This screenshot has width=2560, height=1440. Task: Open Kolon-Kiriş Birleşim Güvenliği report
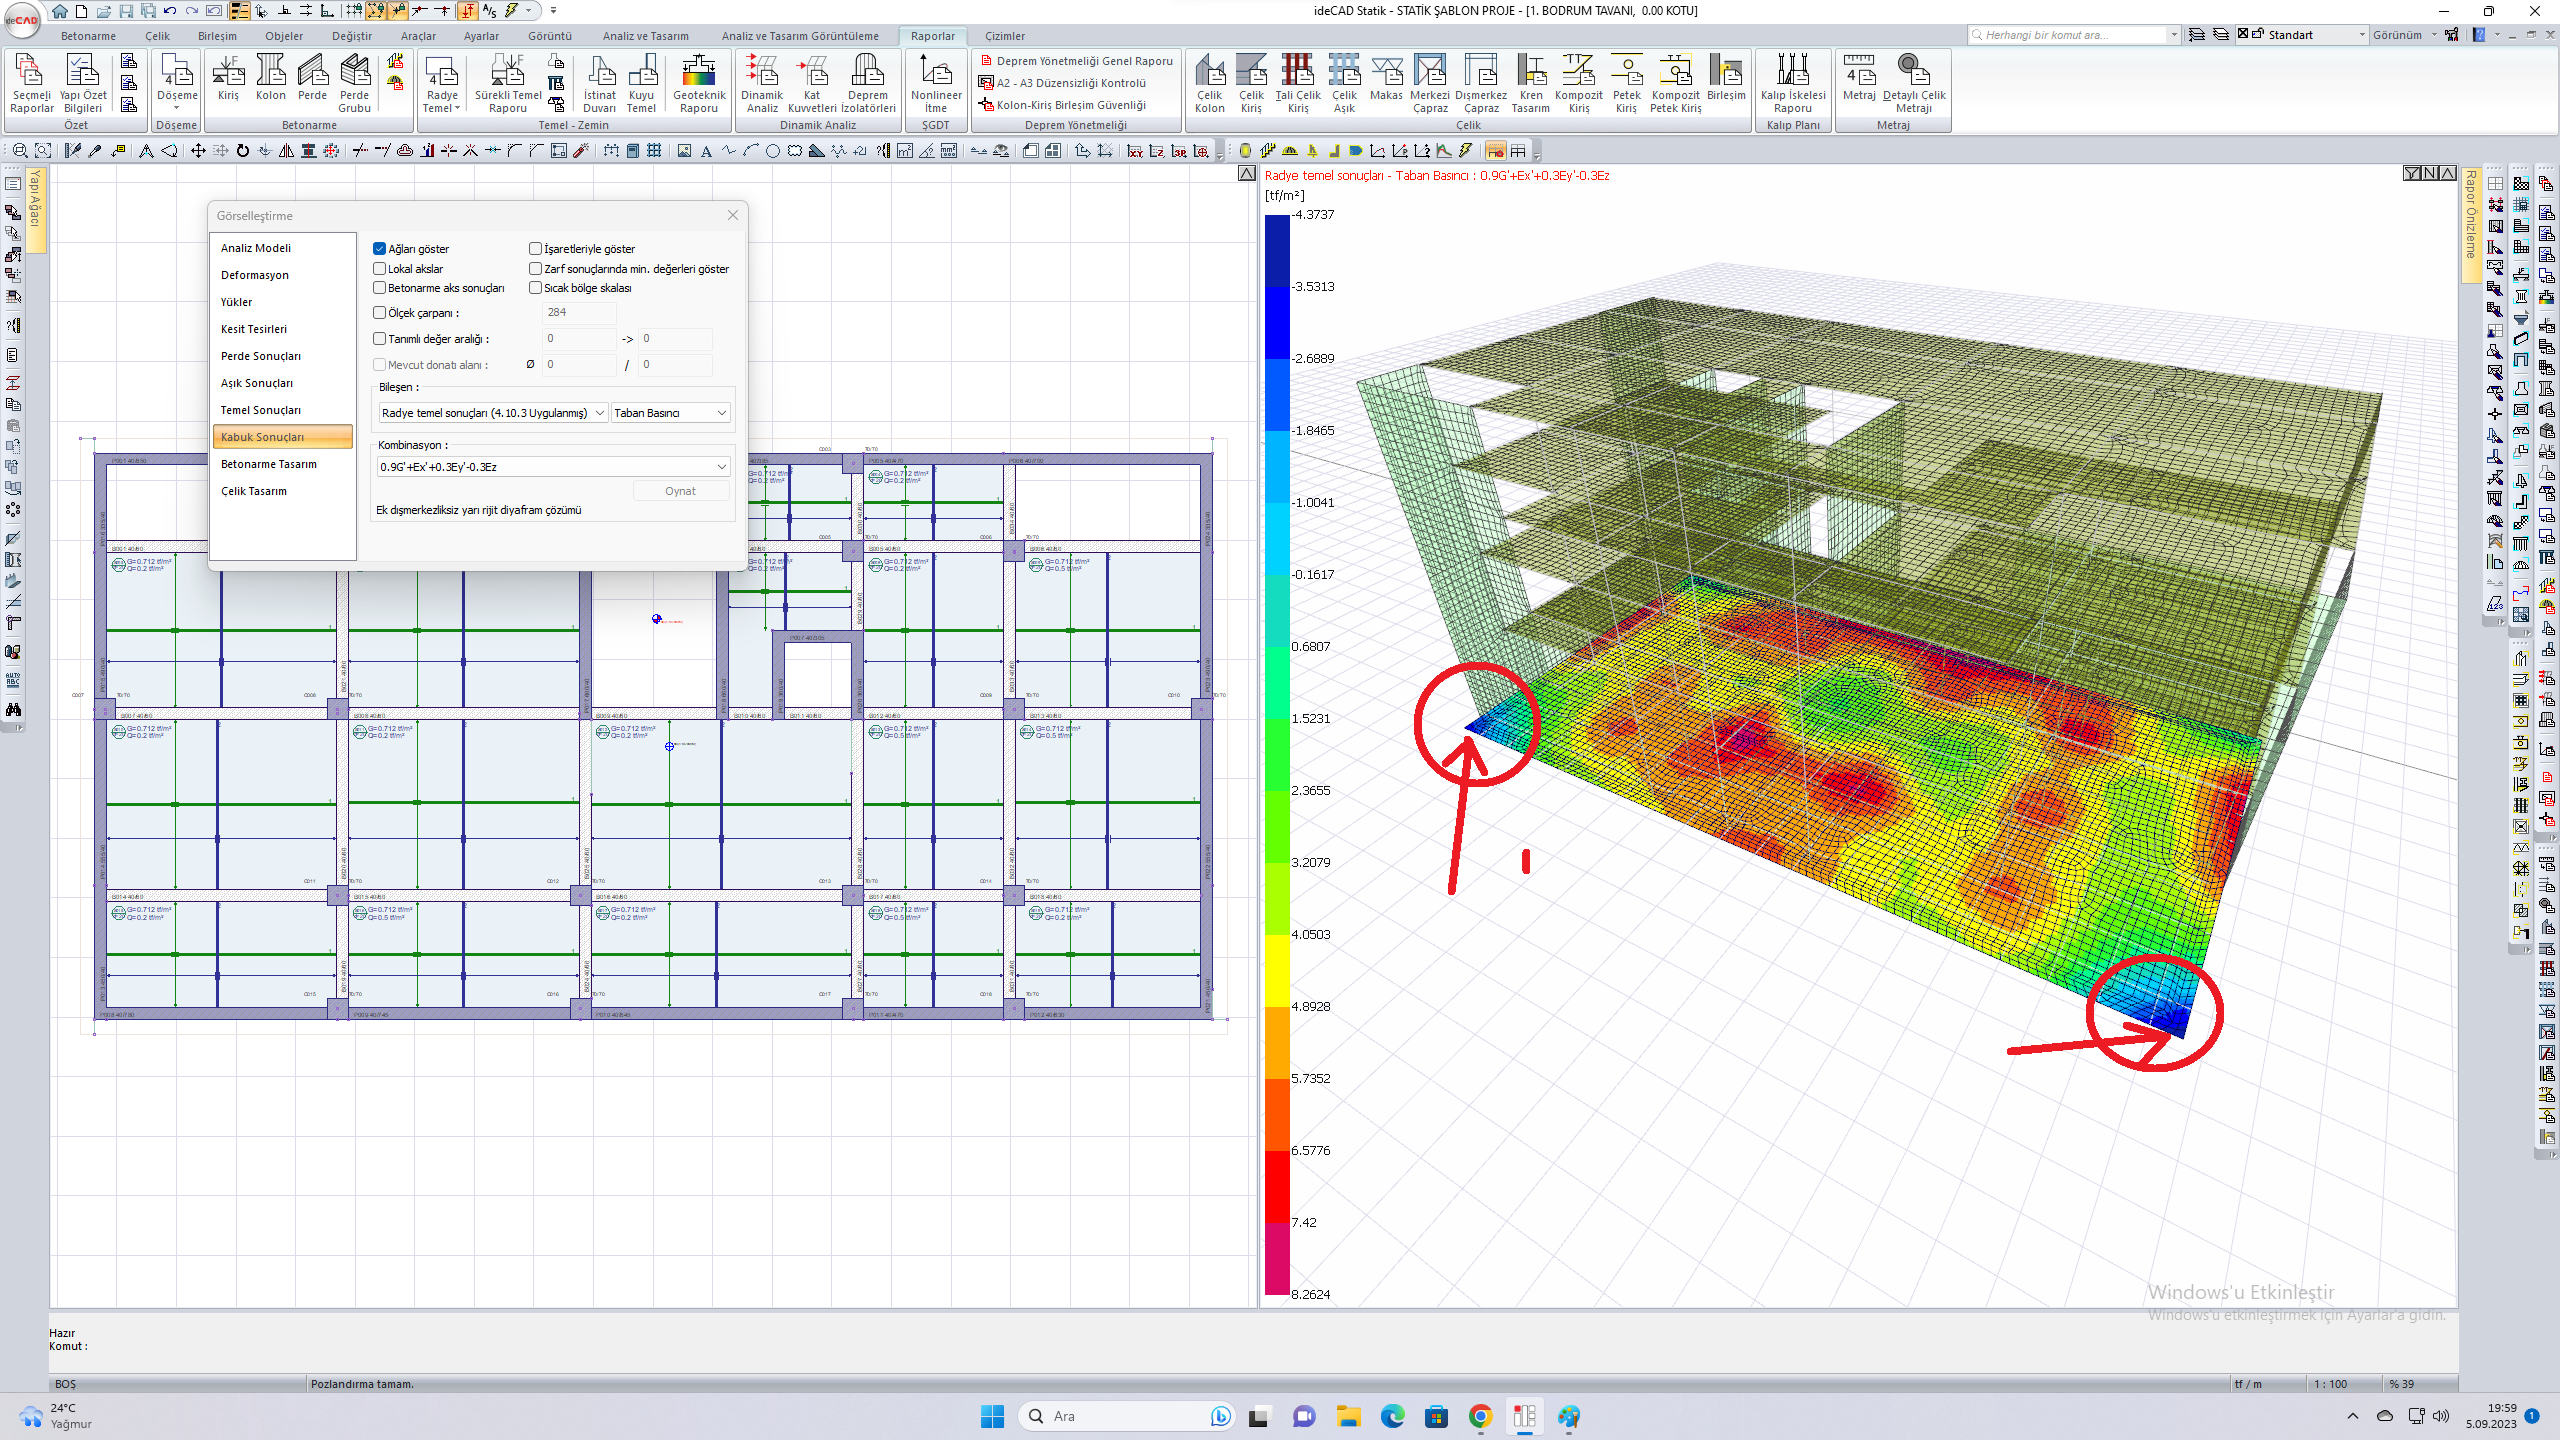pyautogui.click(x=1063, y=105)
